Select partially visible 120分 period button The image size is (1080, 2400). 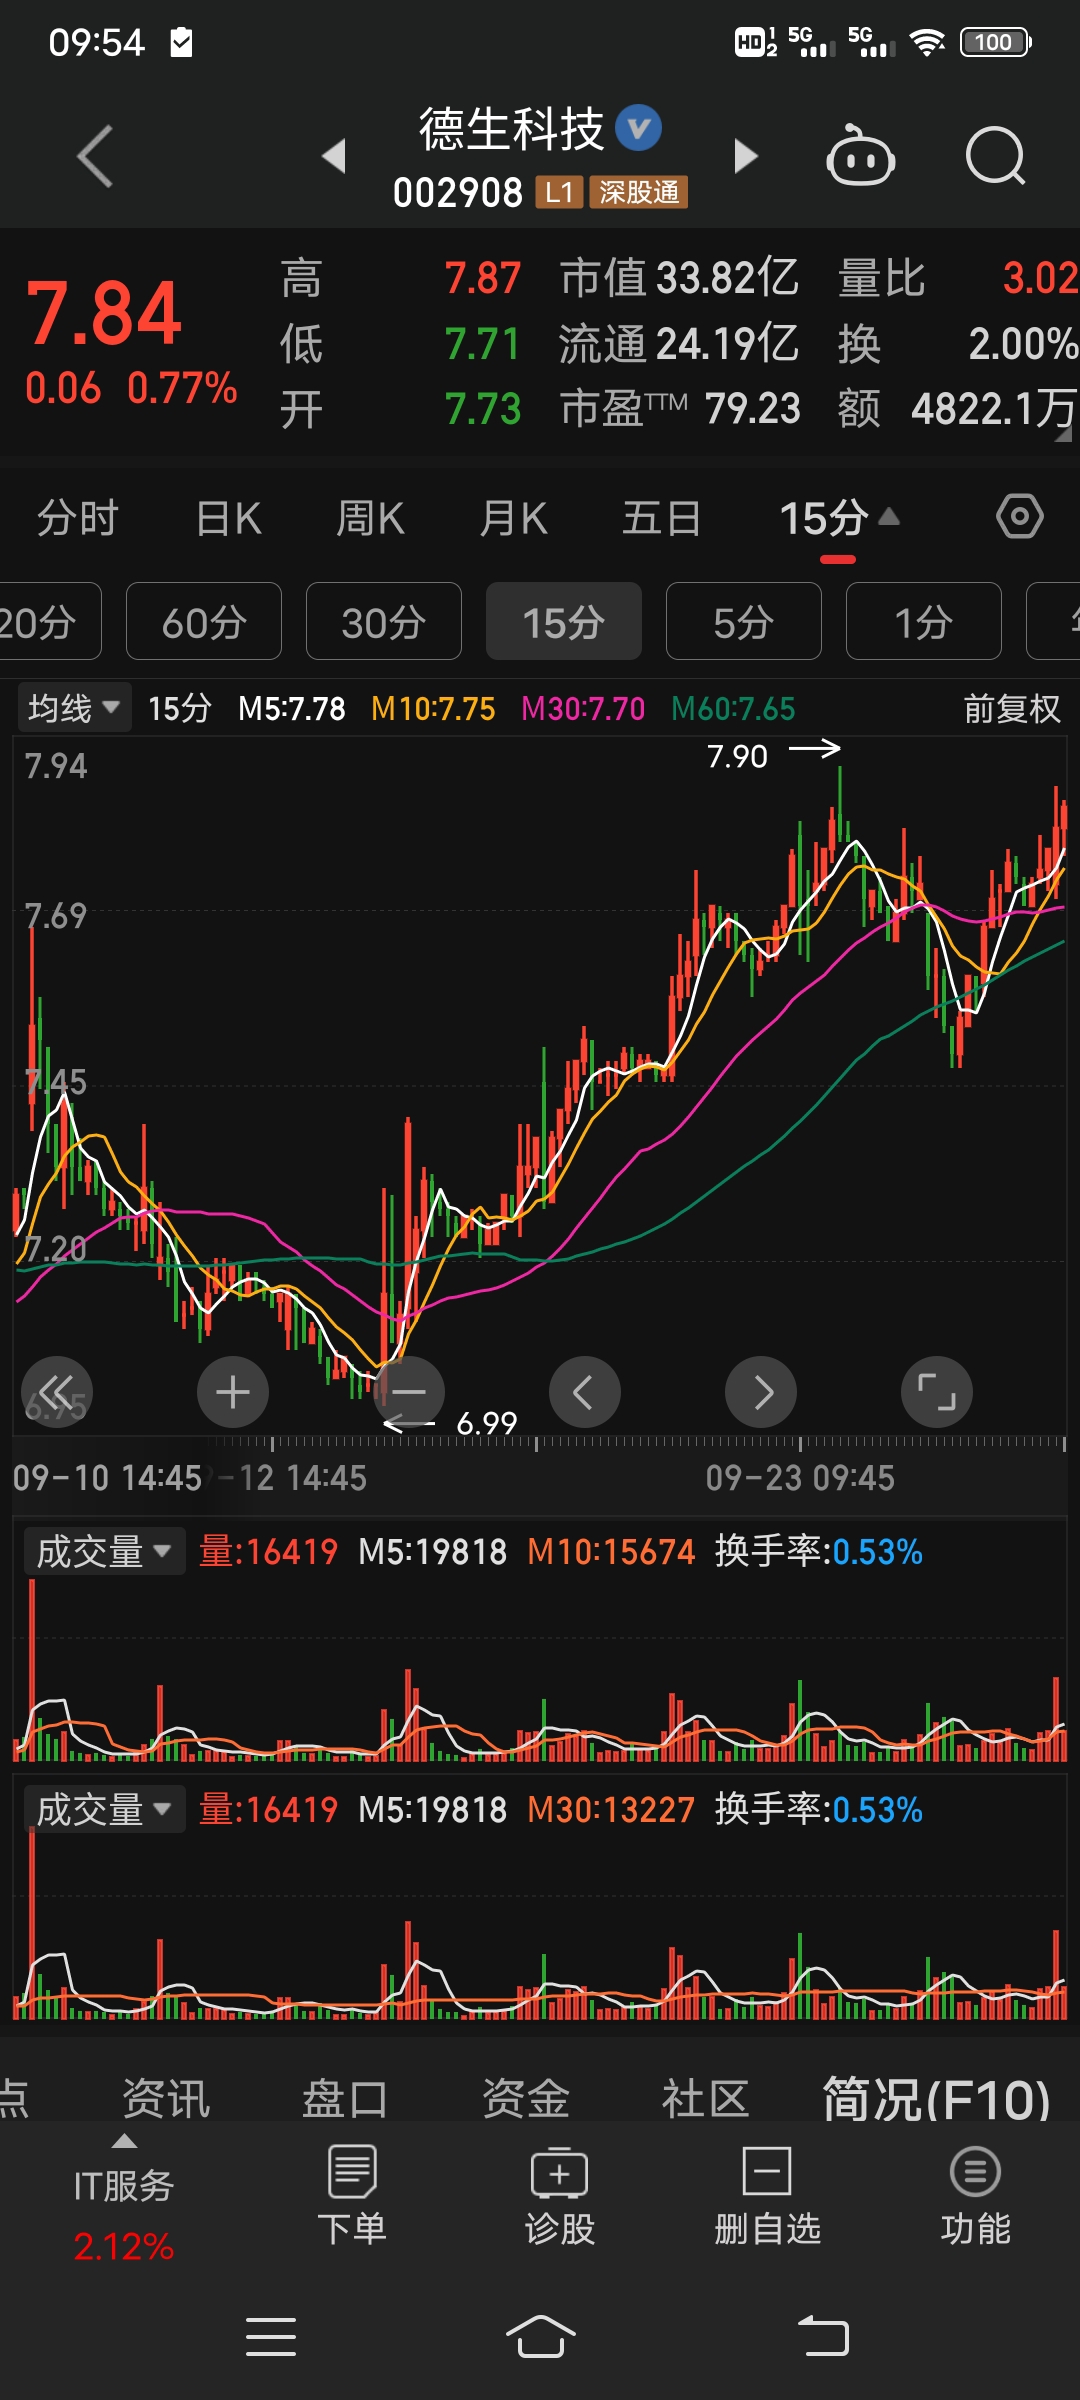48,621
